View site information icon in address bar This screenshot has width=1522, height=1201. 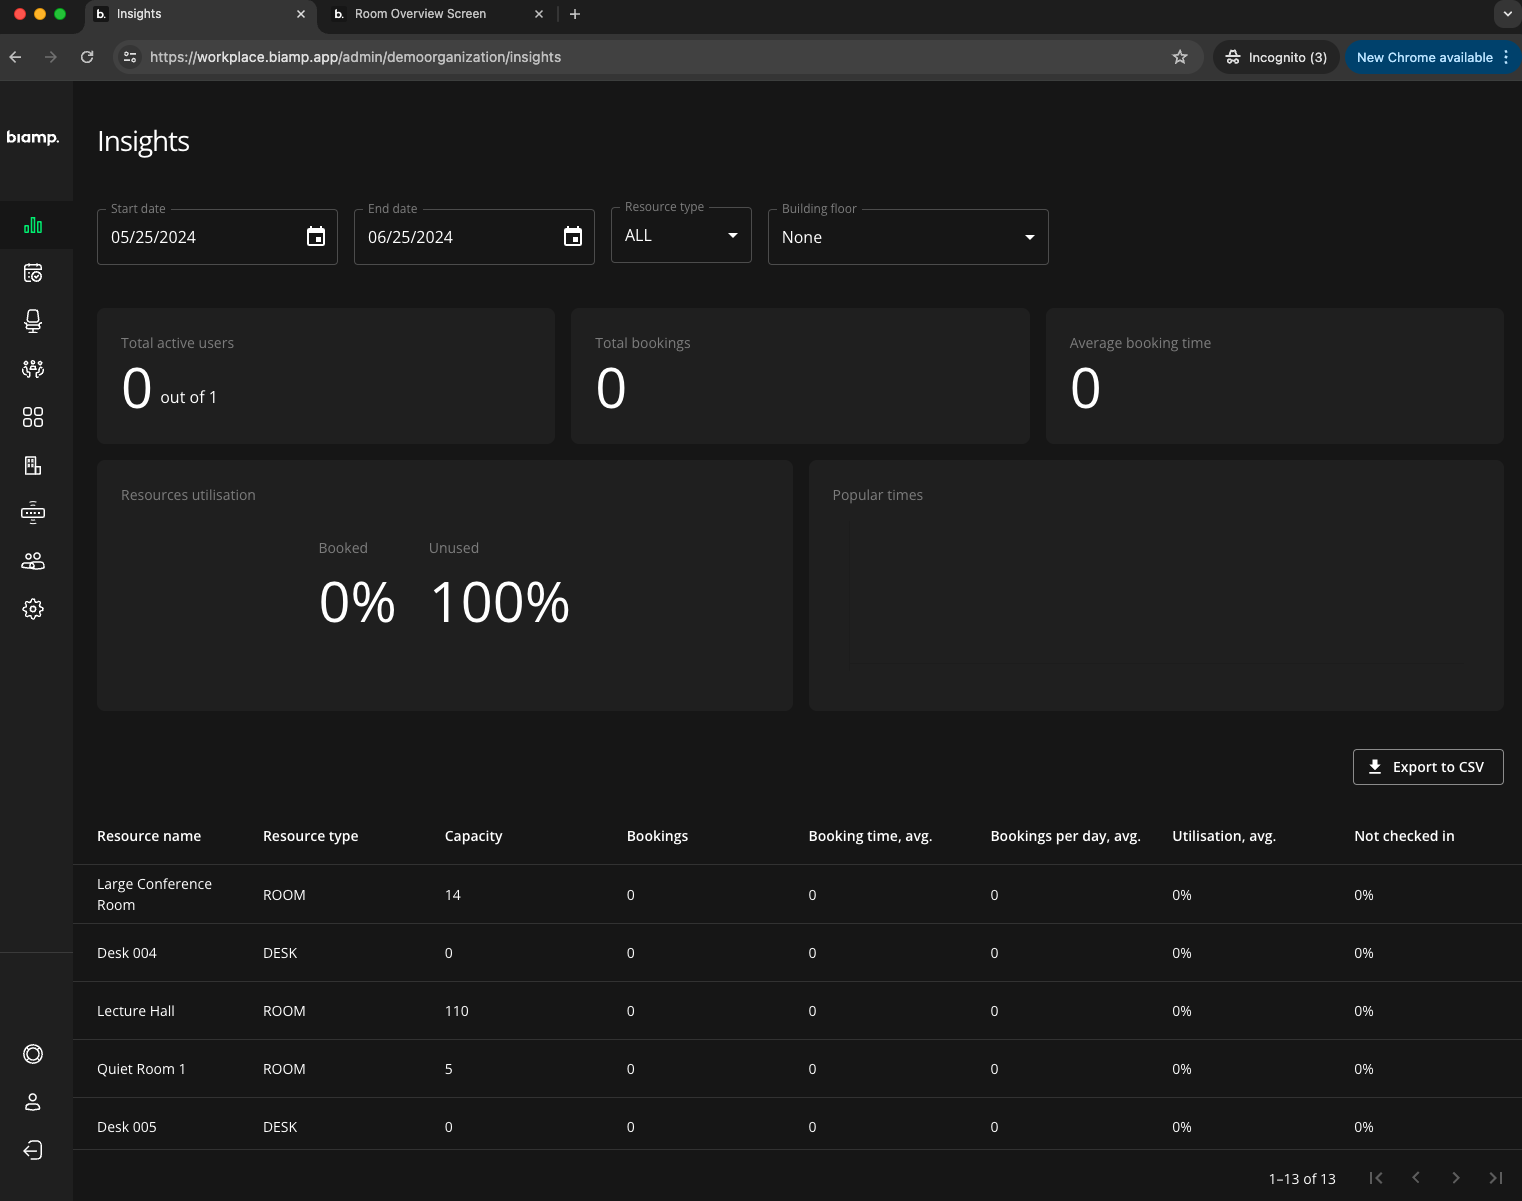tap(130, 57)
